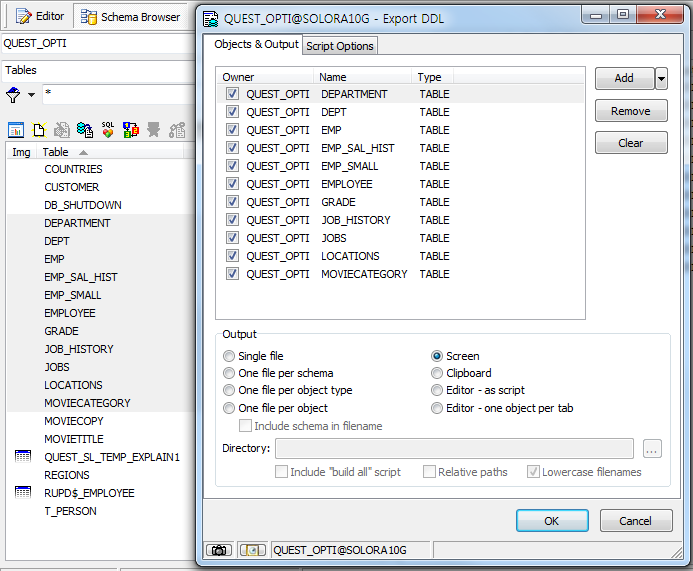
Task: Uncheck the DEPARTMENT table checkbox
Action: point(232,94)
